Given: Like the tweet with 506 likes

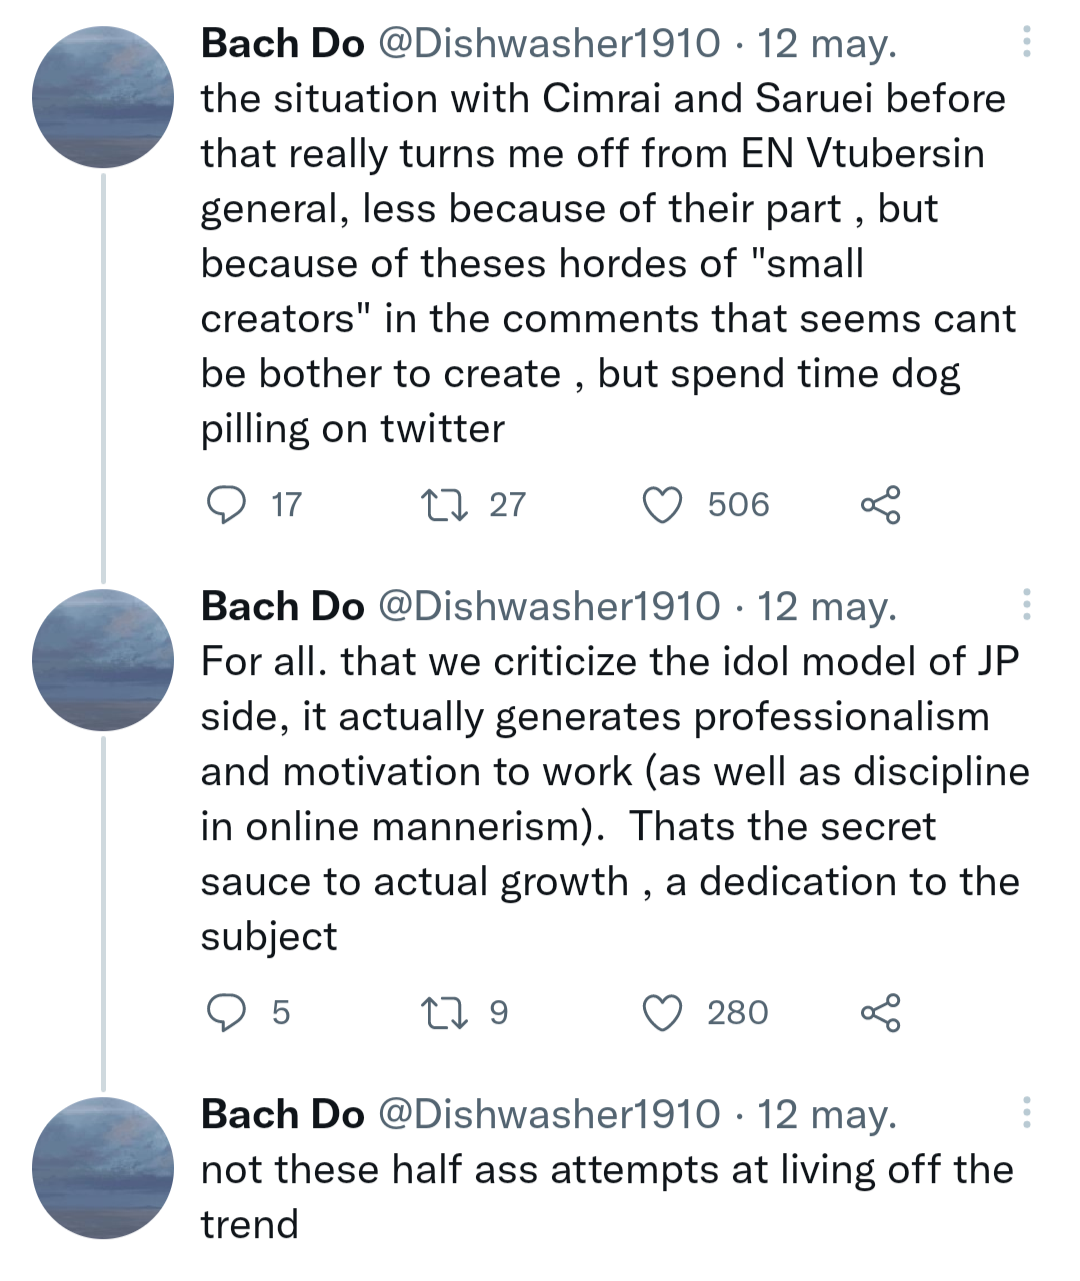Looking at the screenshot, I should 661,505.
